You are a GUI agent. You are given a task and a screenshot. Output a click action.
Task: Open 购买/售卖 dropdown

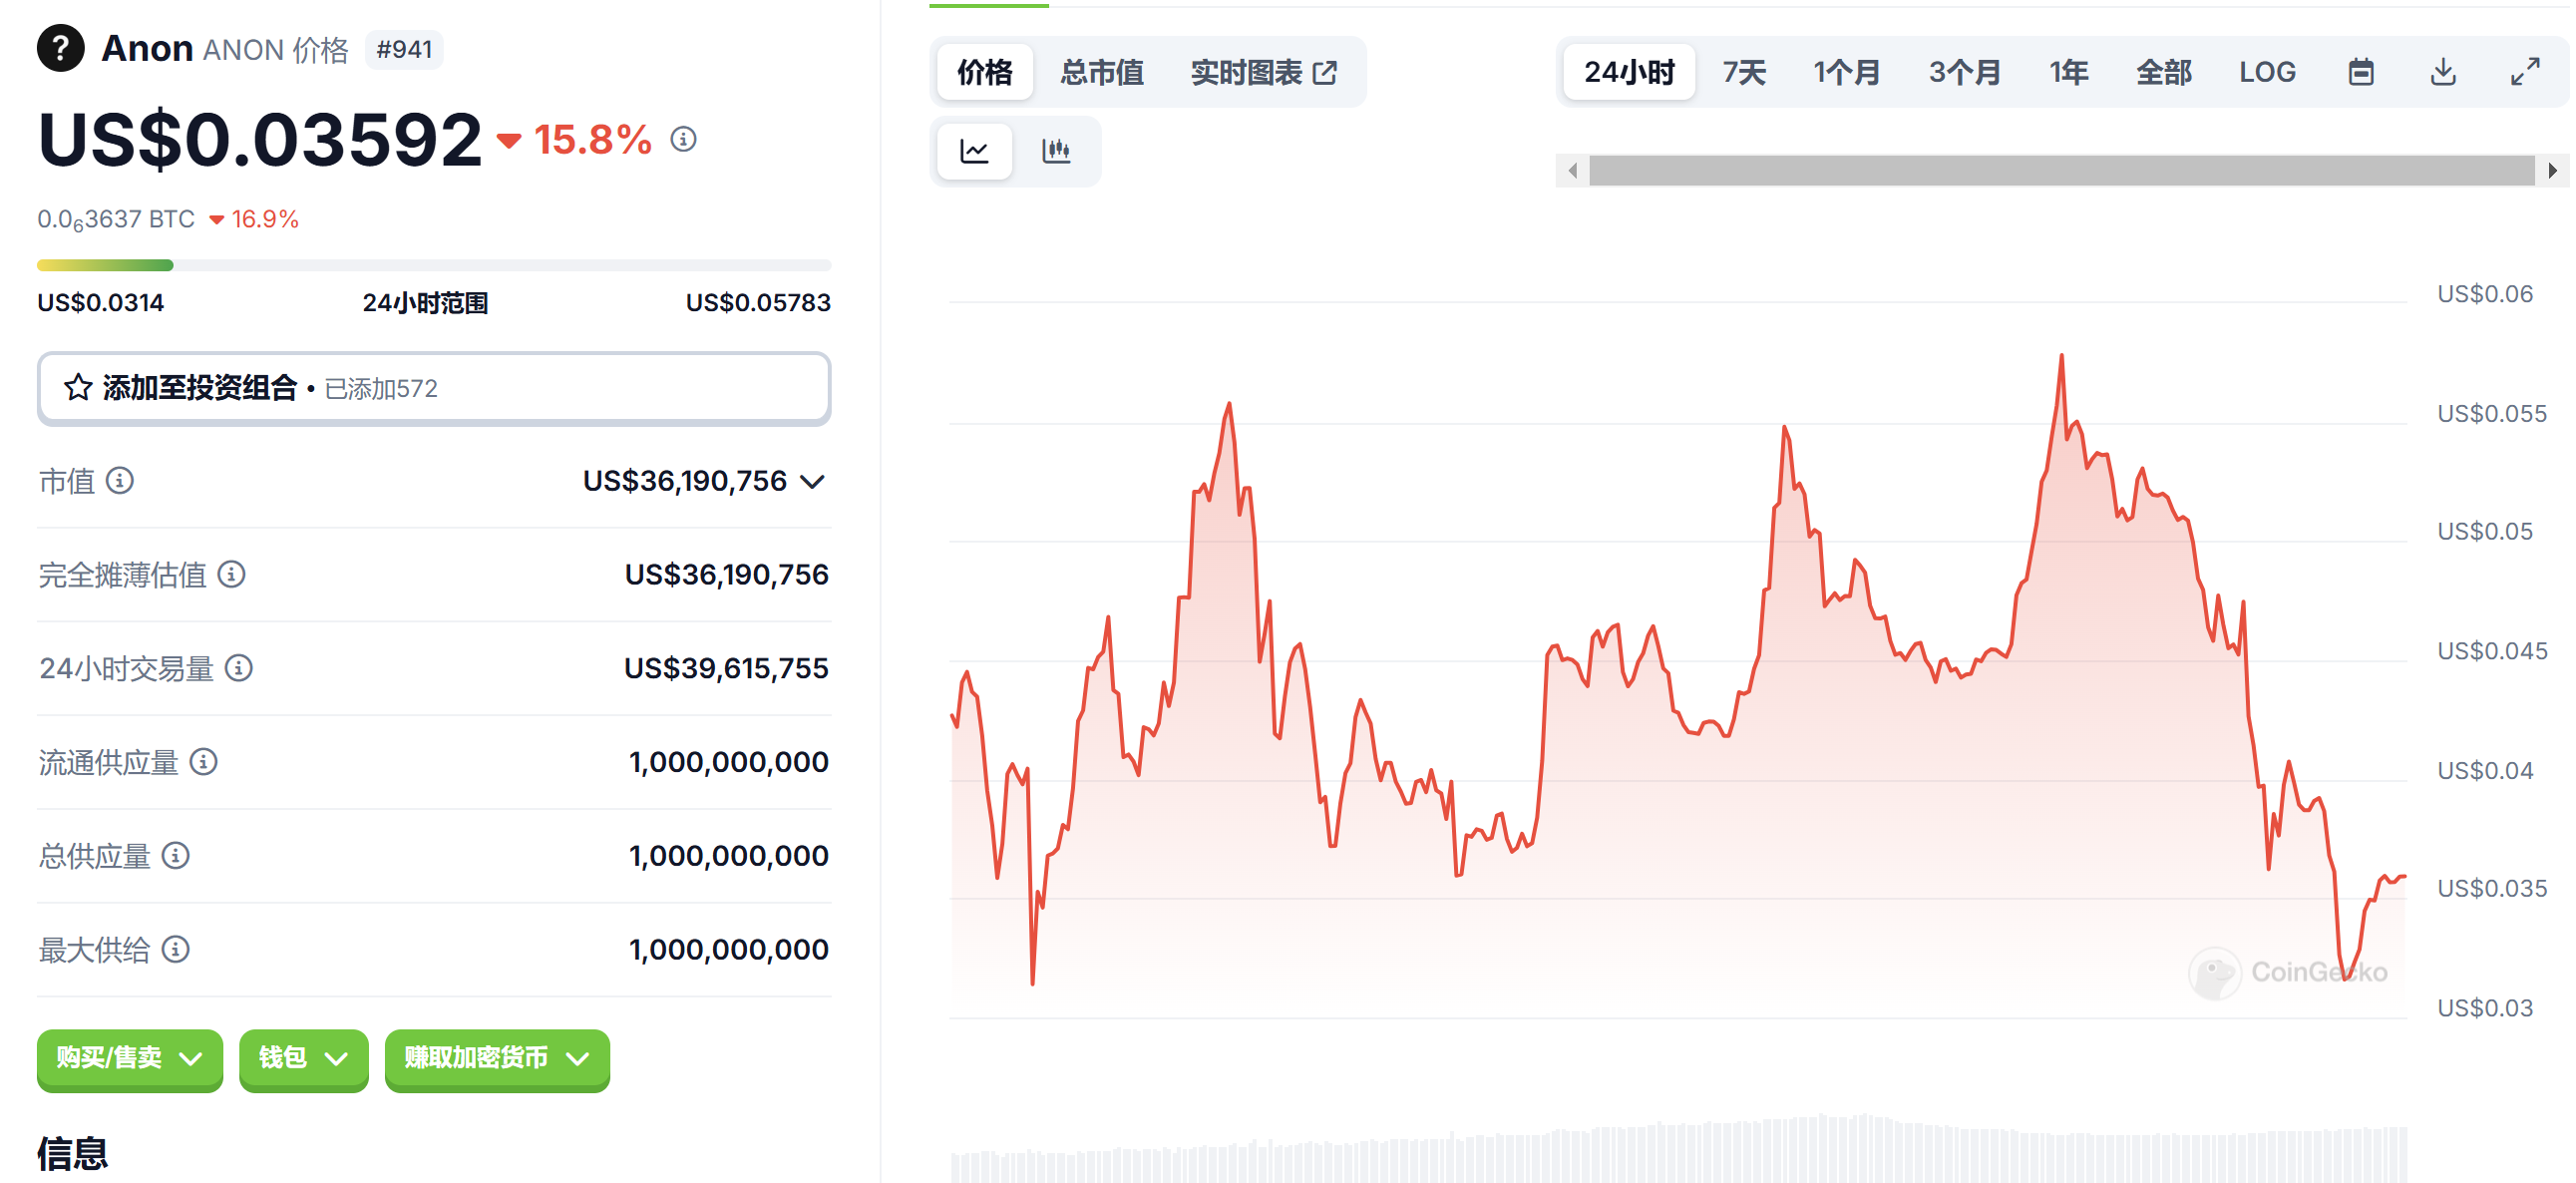pyautogui.click(x=130, y=1058)
